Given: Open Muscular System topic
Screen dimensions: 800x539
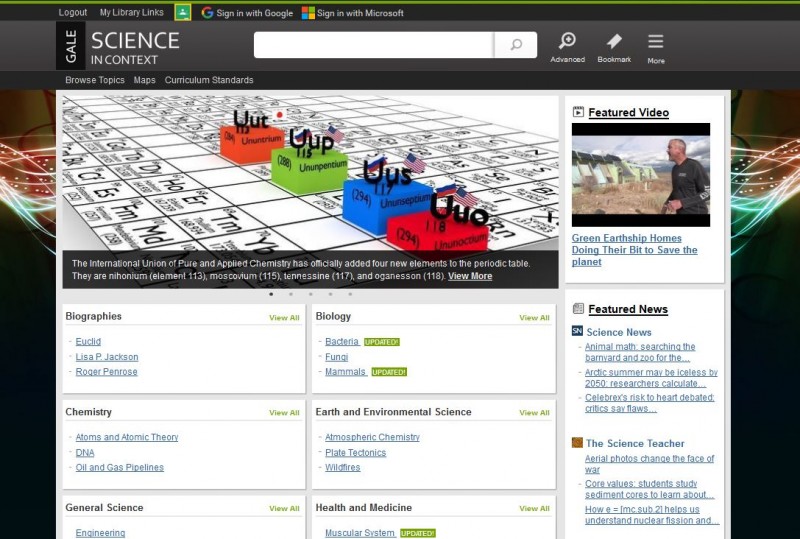Looking at the screenshot, I should [x=360, y=533].
